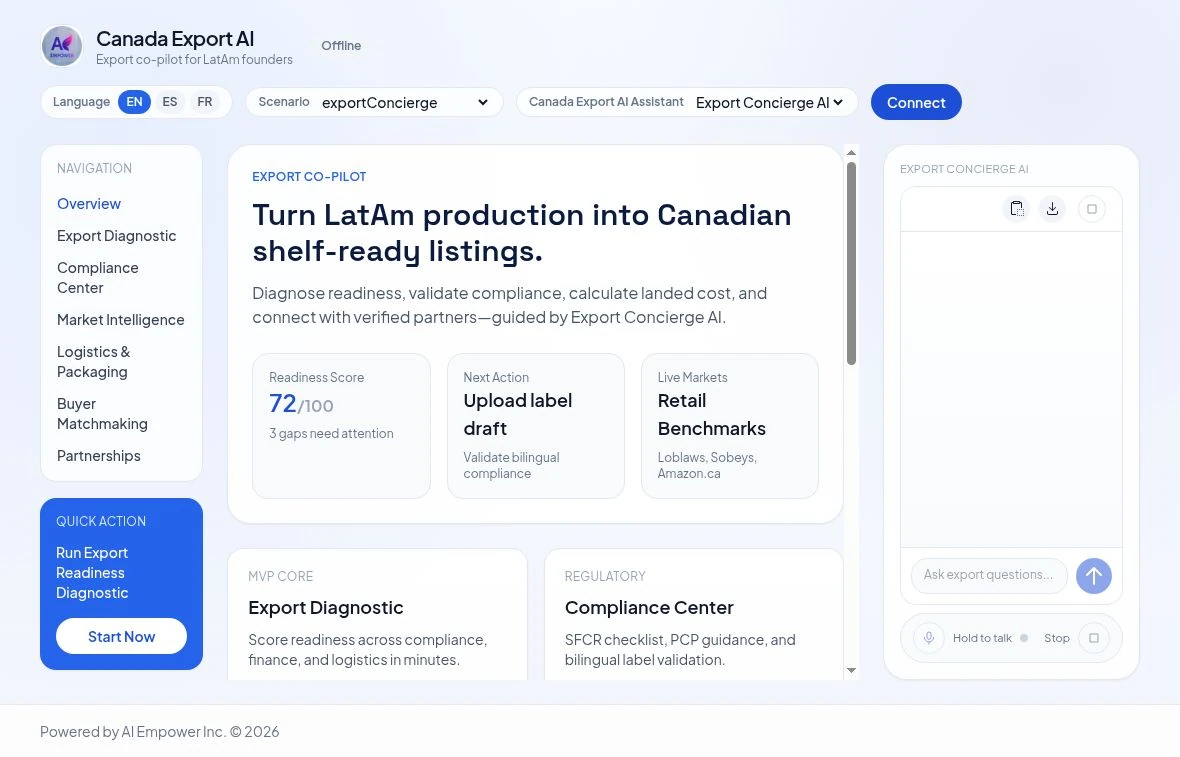
Task: Switch language to EN
Action: (134, 102)
